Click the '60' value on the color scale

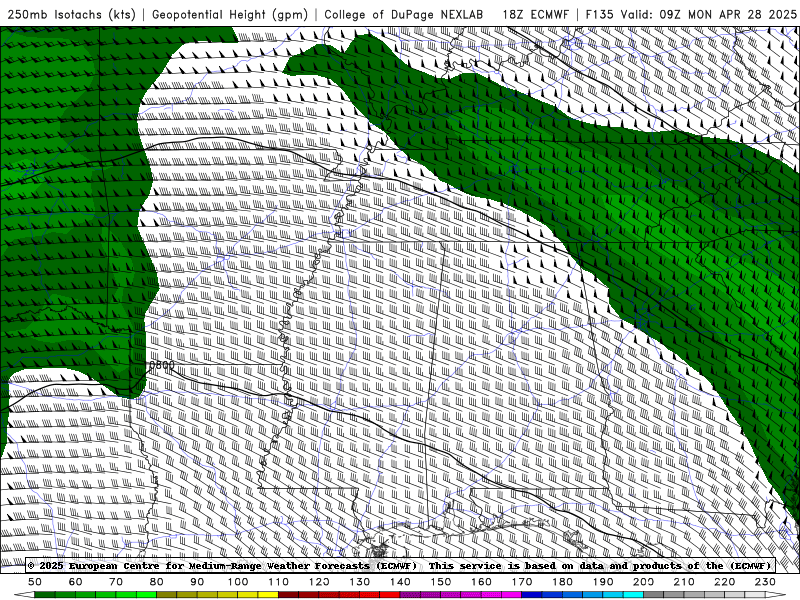[x=76, y=582]
